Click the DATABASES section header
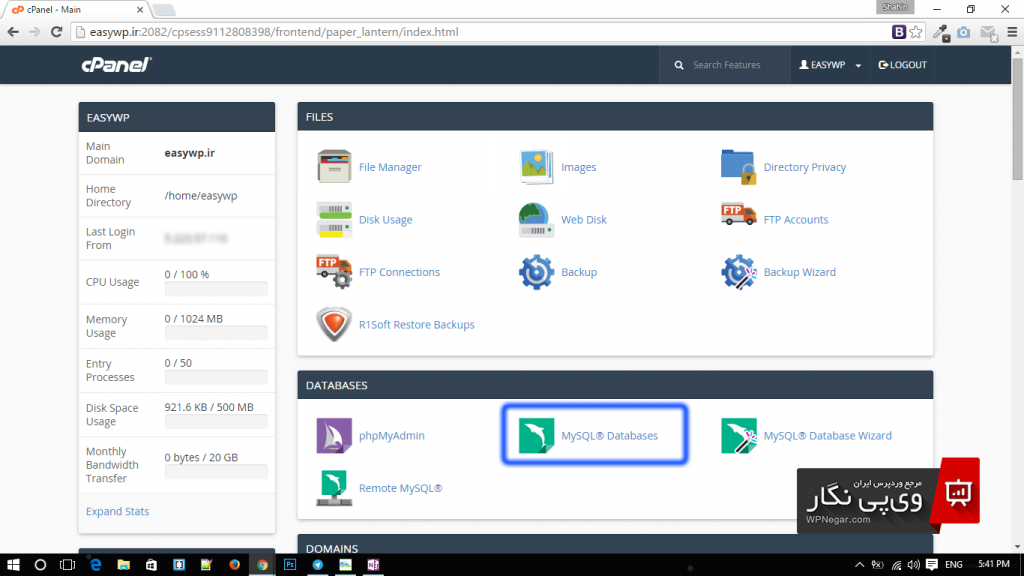Viewport: 1024px width, 576px height. click(x=615, y=385)
